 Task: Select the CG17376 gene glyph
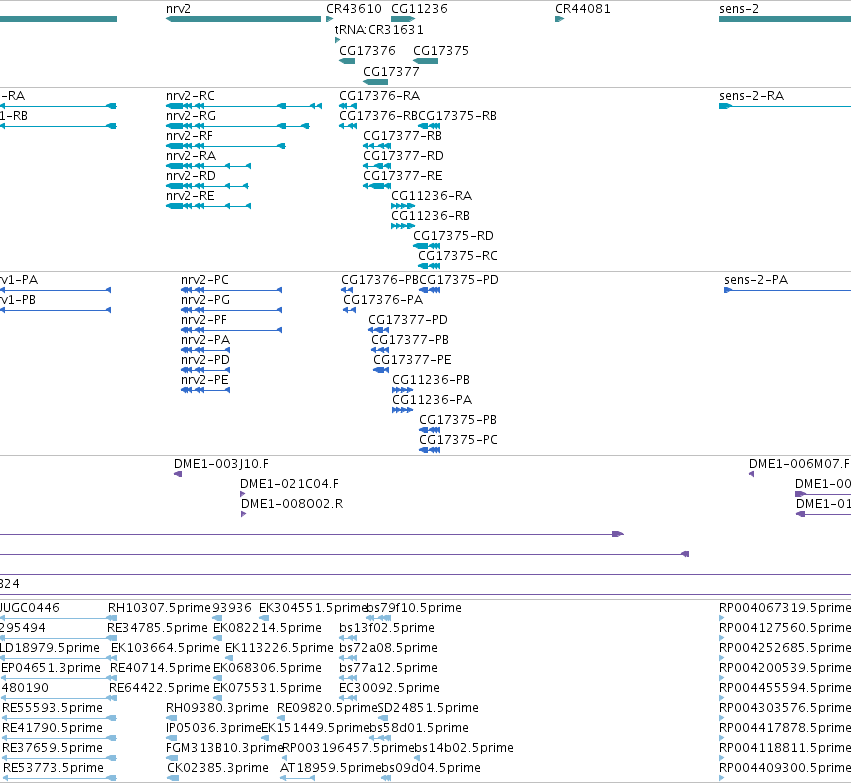click(x=347, y=61)
